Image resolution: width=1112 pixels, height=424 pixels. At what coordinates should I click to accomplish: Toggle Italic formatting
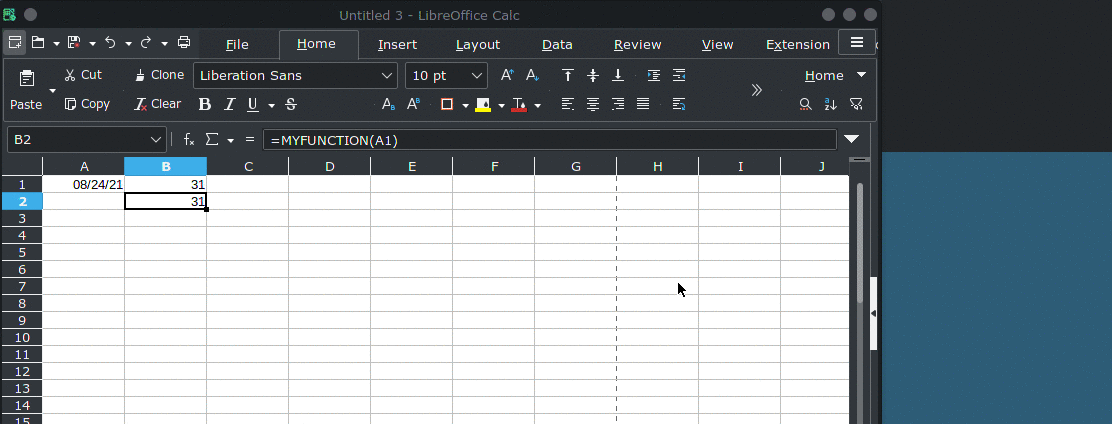click(229, 104)
